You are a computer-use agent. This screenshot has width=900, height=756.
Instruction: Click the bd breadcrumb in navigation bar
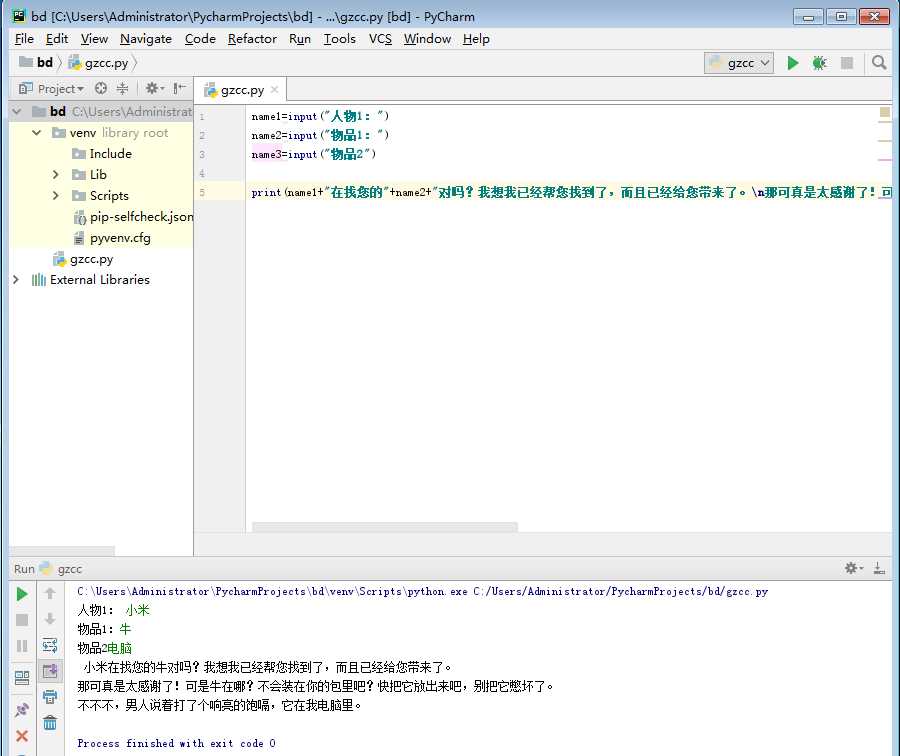(x=36, y=63)
